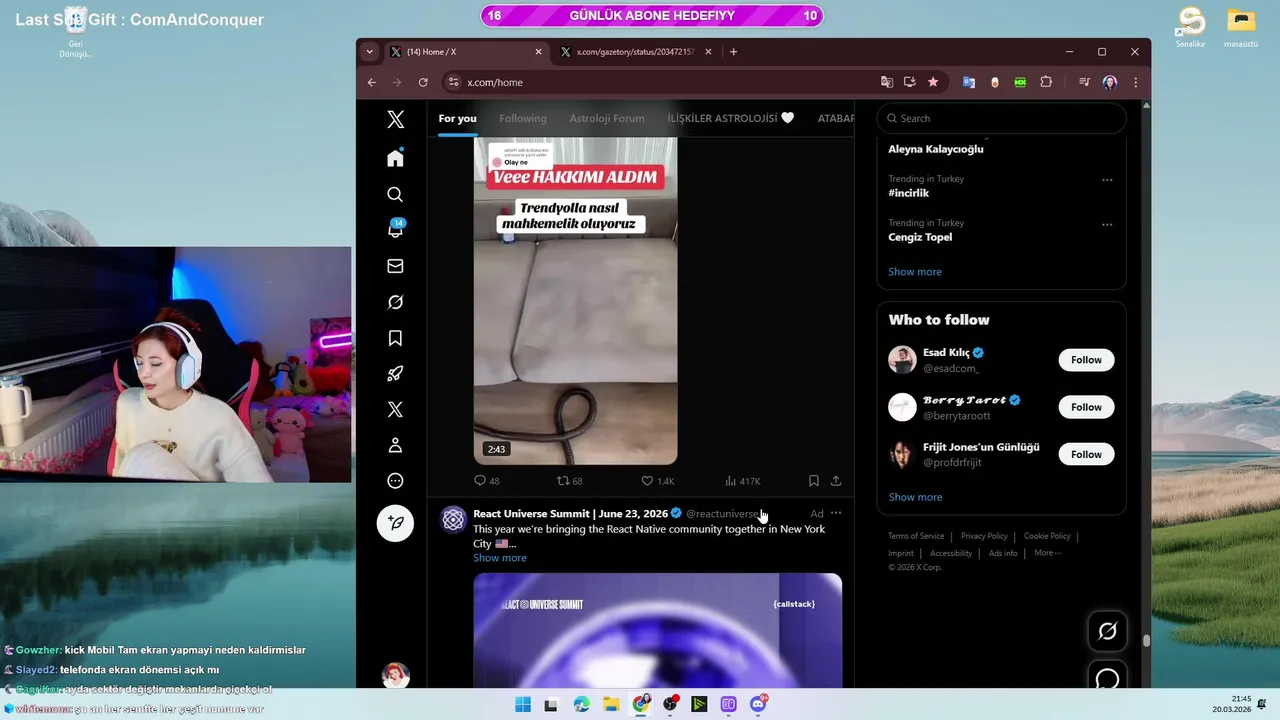Open React Universe Summit ad image
The height and width of the screenshot is (720, 1280).
(x=657, y=630)
